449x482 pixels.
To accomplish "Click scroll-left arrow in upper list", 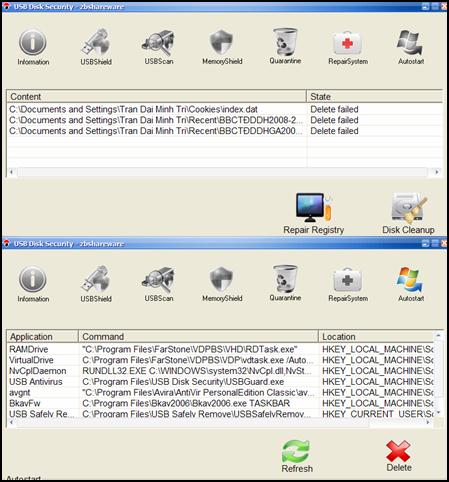I will pyautogui.click(x=11, y=172).
